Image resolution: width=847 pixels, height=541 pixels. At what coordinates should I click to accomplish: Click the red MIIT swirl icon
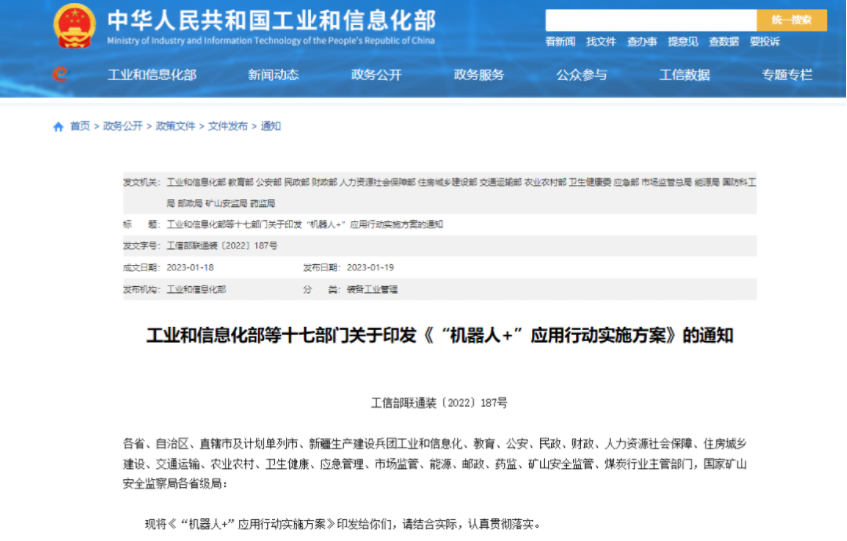point(60,74)
